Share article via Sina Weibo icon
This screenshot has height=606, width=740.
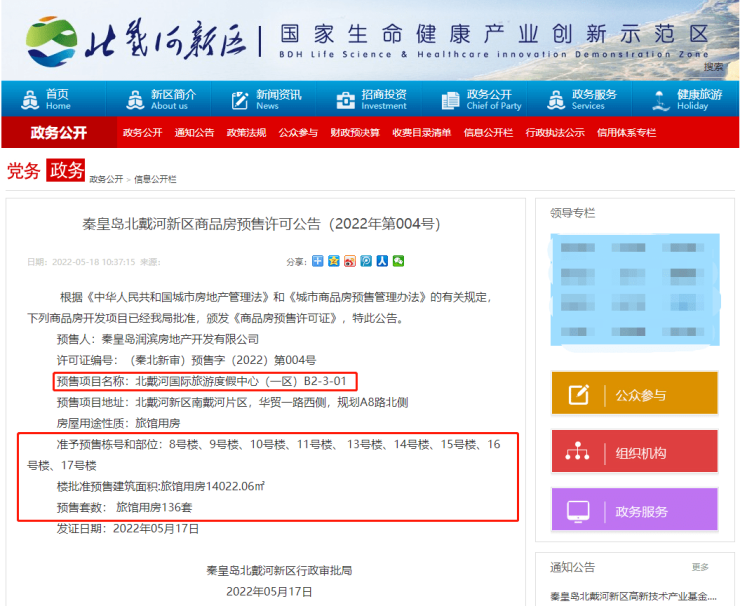[350, 261]
